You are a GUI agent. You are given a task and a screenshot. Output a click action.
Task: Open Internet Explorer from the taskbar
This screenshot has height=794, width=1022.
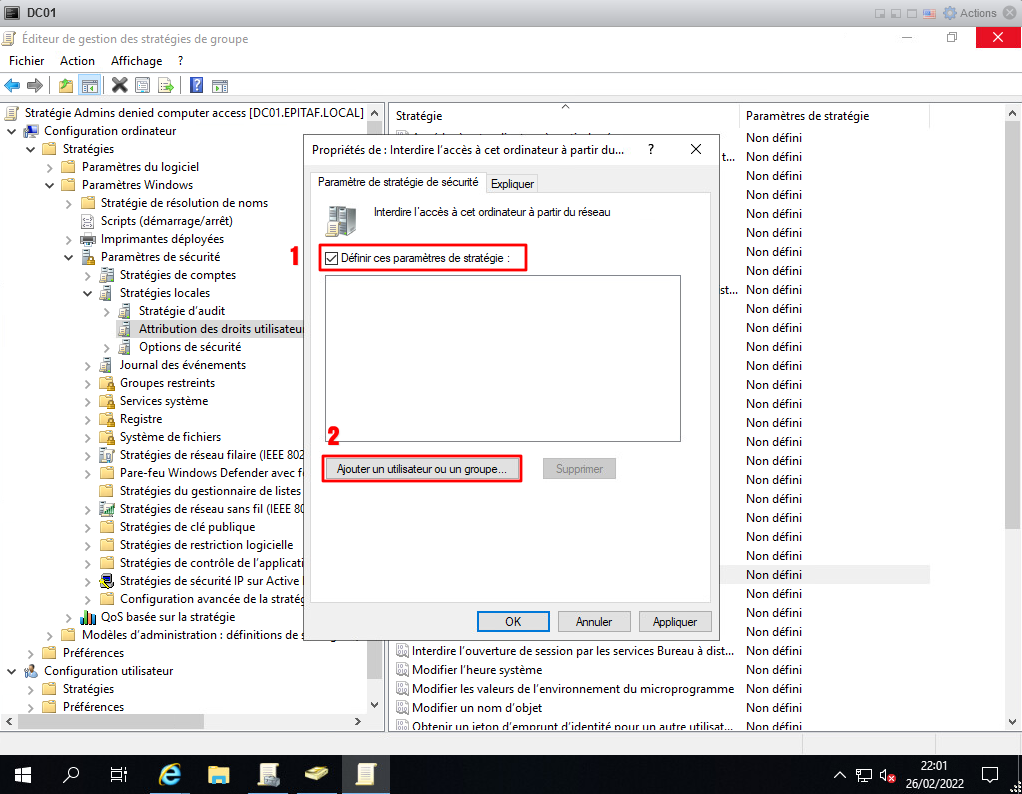click(x=171, y=774)
